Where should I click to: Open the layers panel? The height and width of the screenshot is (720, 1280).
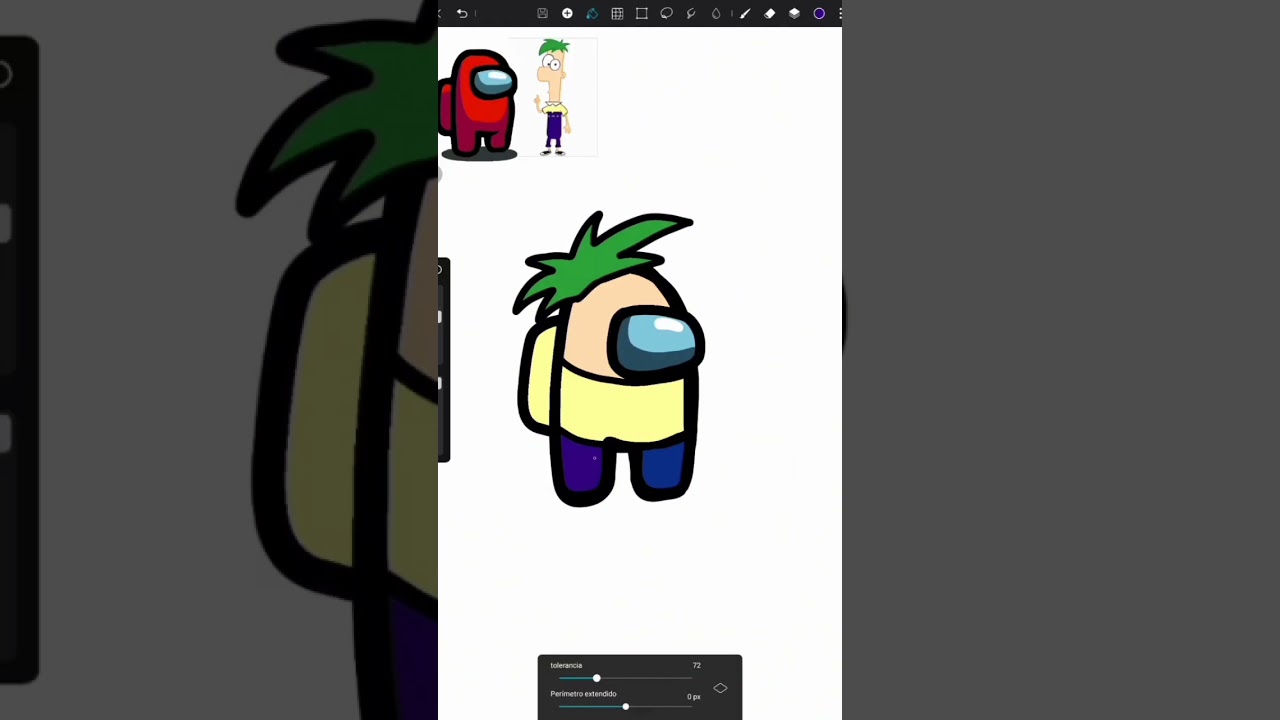point(794,13)
